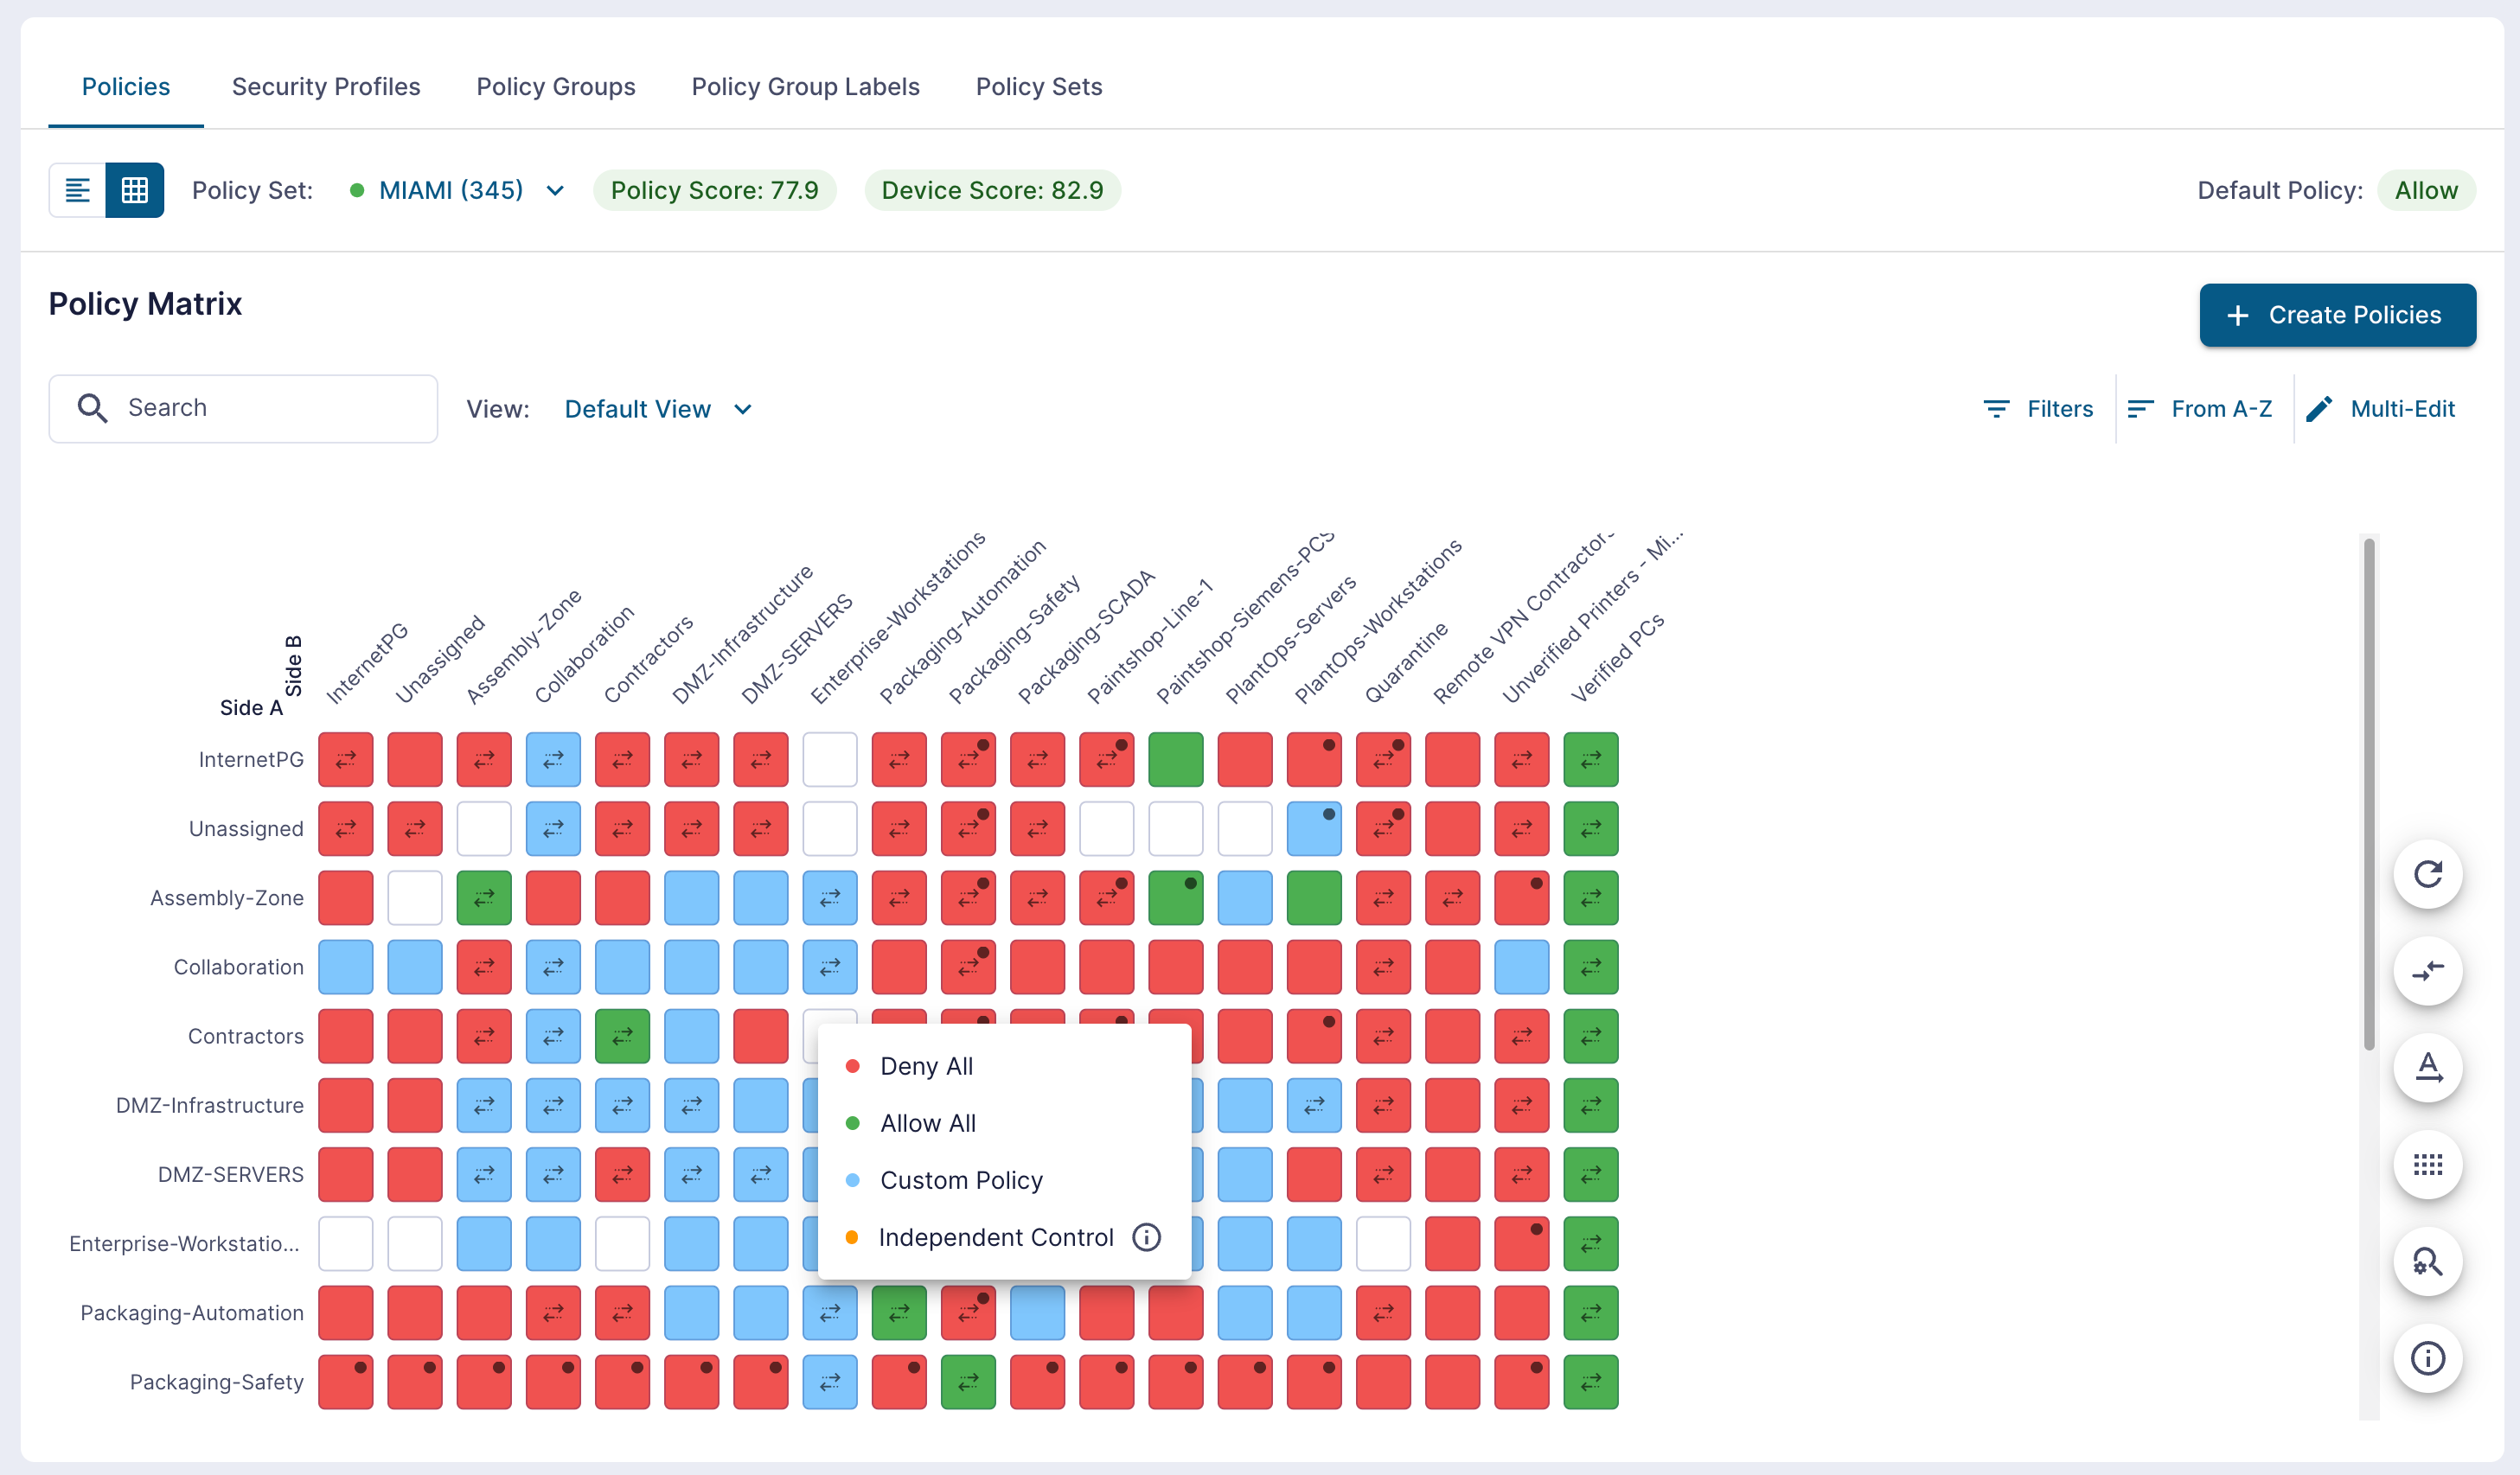Select Deny All in the popup menu
This screenshot has width=2520, height=1475.
pyautogui.click(x=926, y=1066)
